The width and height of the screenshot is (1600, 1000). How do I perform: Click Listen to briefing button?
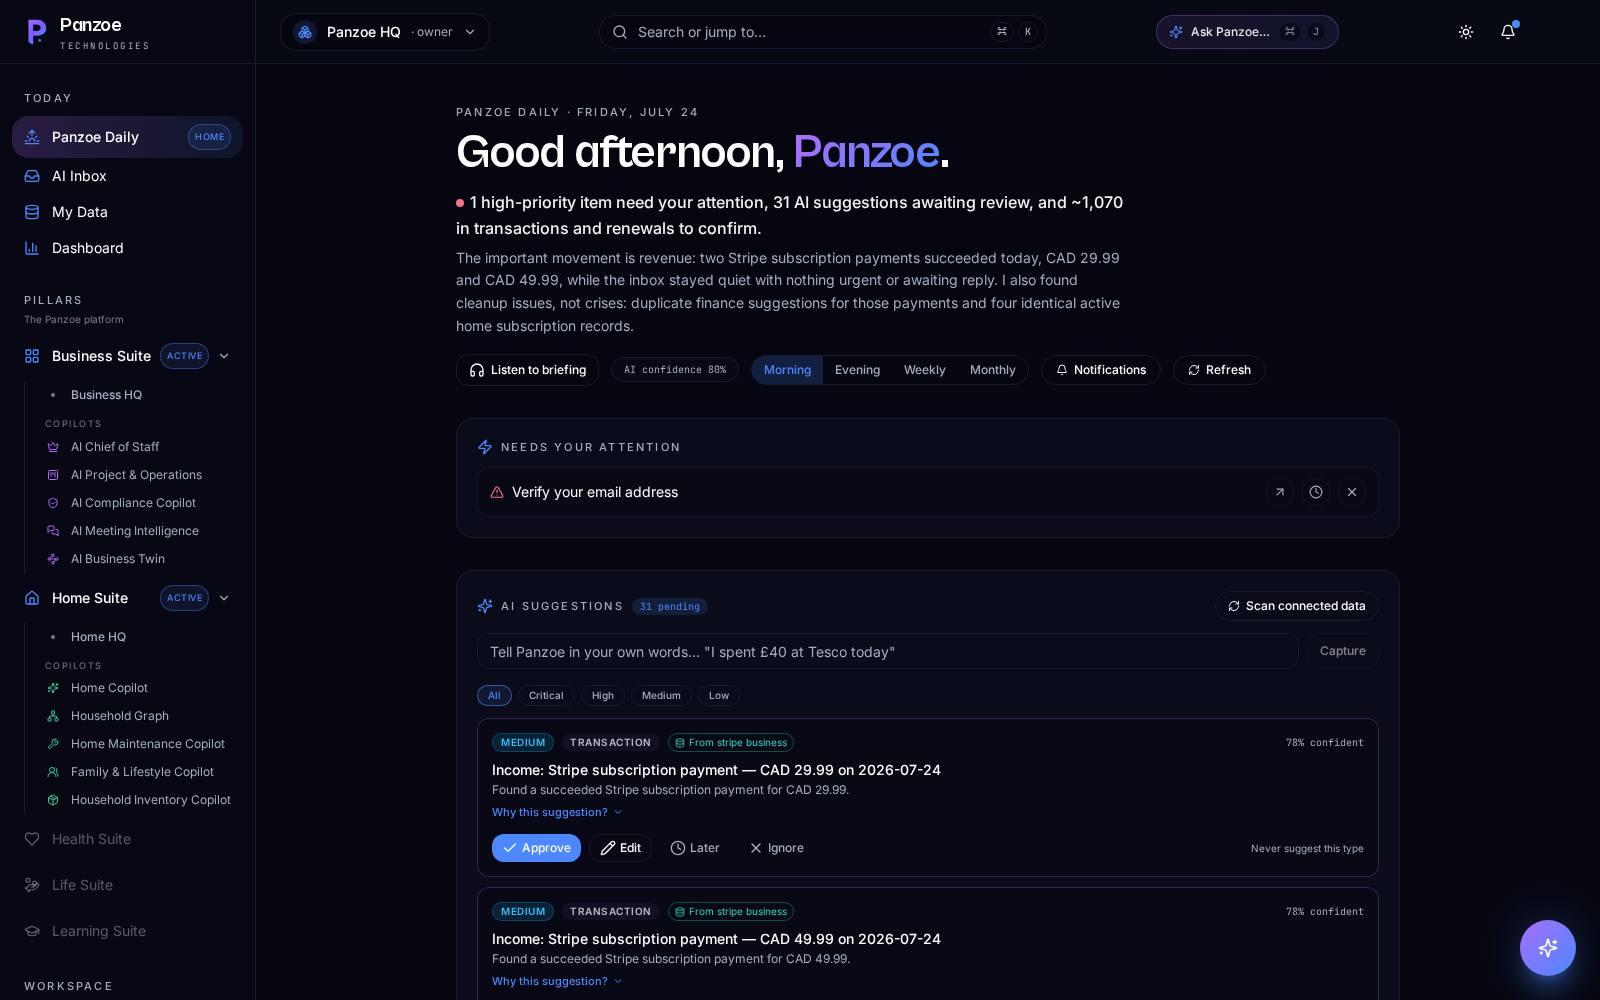click(527, 370)
